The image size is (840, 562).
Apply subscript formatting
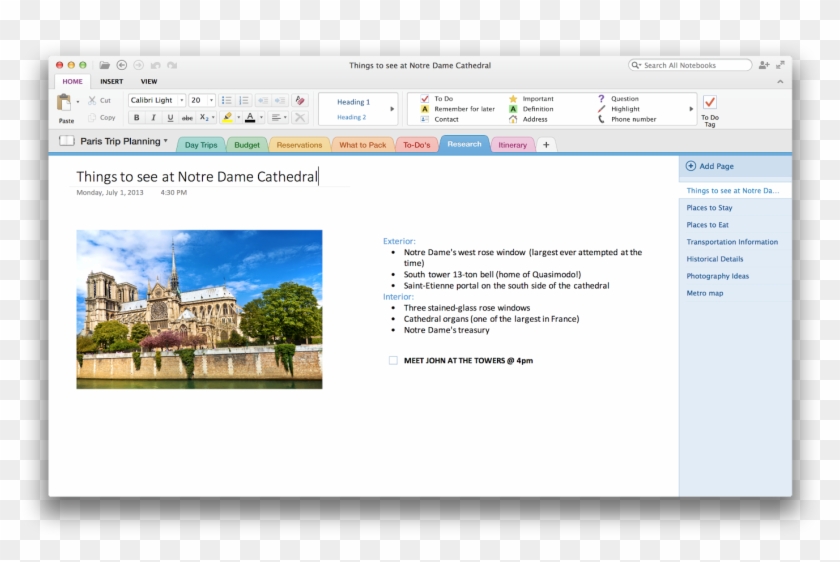[x=204, y=117]
